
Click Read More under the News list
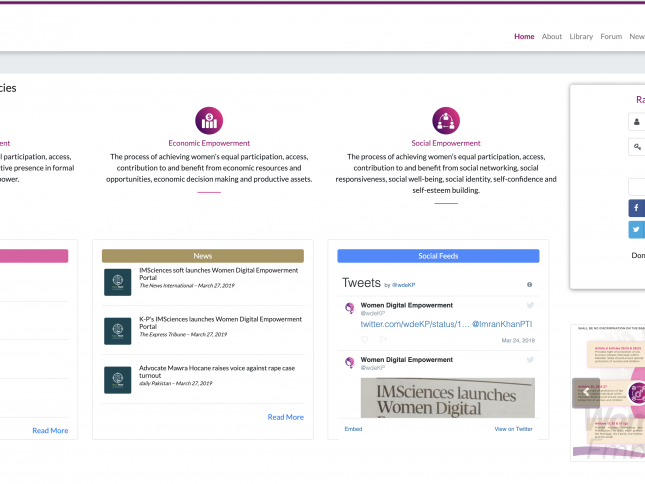coord(285,417)
